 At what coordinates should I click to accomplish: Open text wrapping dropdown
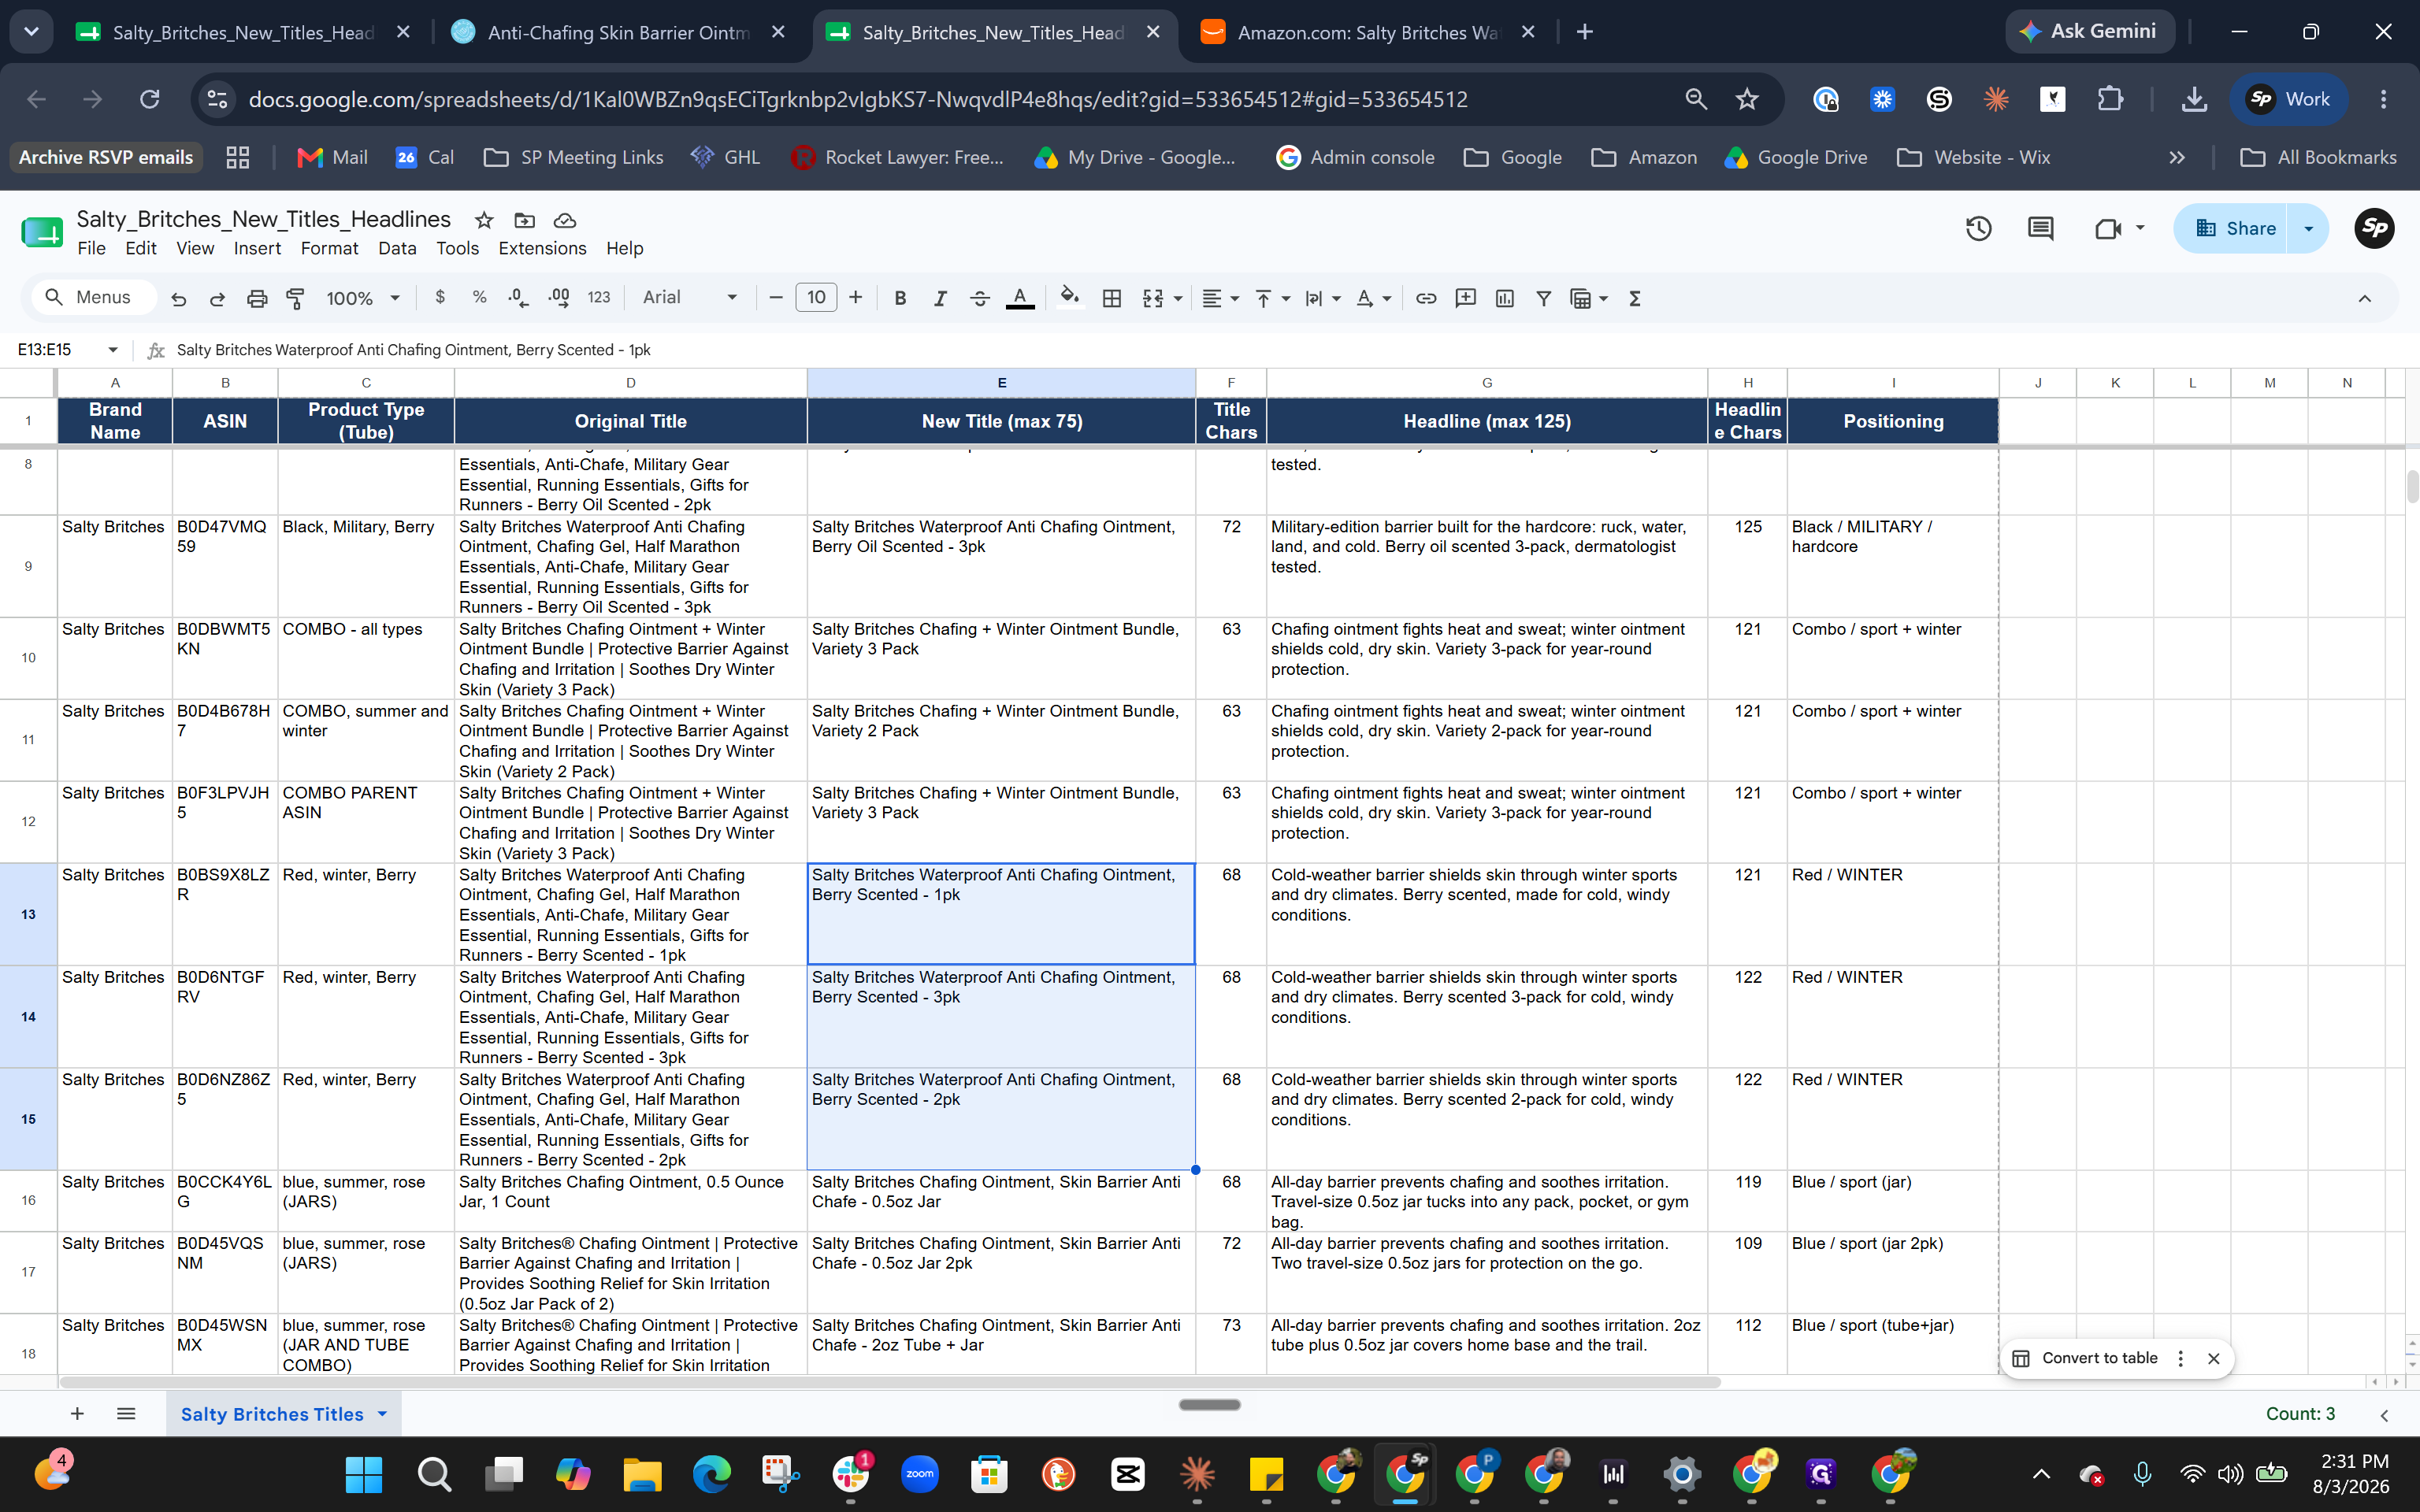click(x=1323, y=298)
